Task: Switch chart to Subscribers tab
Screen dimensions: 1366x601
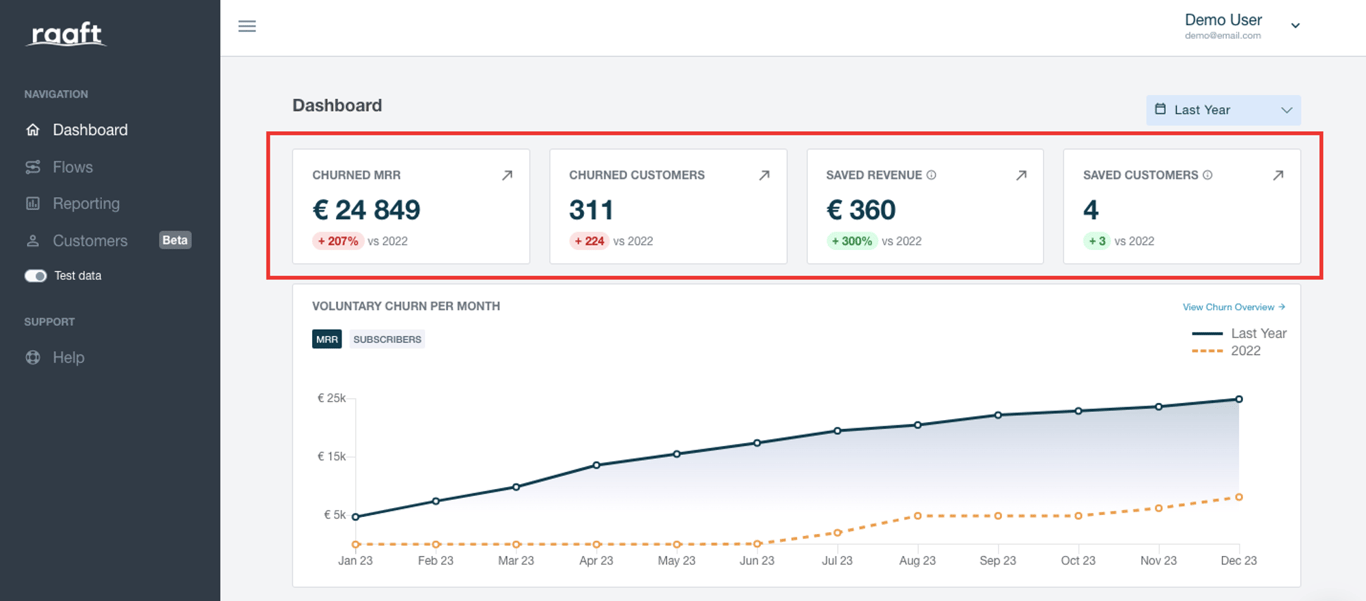Action: click(x=387, y=339)
